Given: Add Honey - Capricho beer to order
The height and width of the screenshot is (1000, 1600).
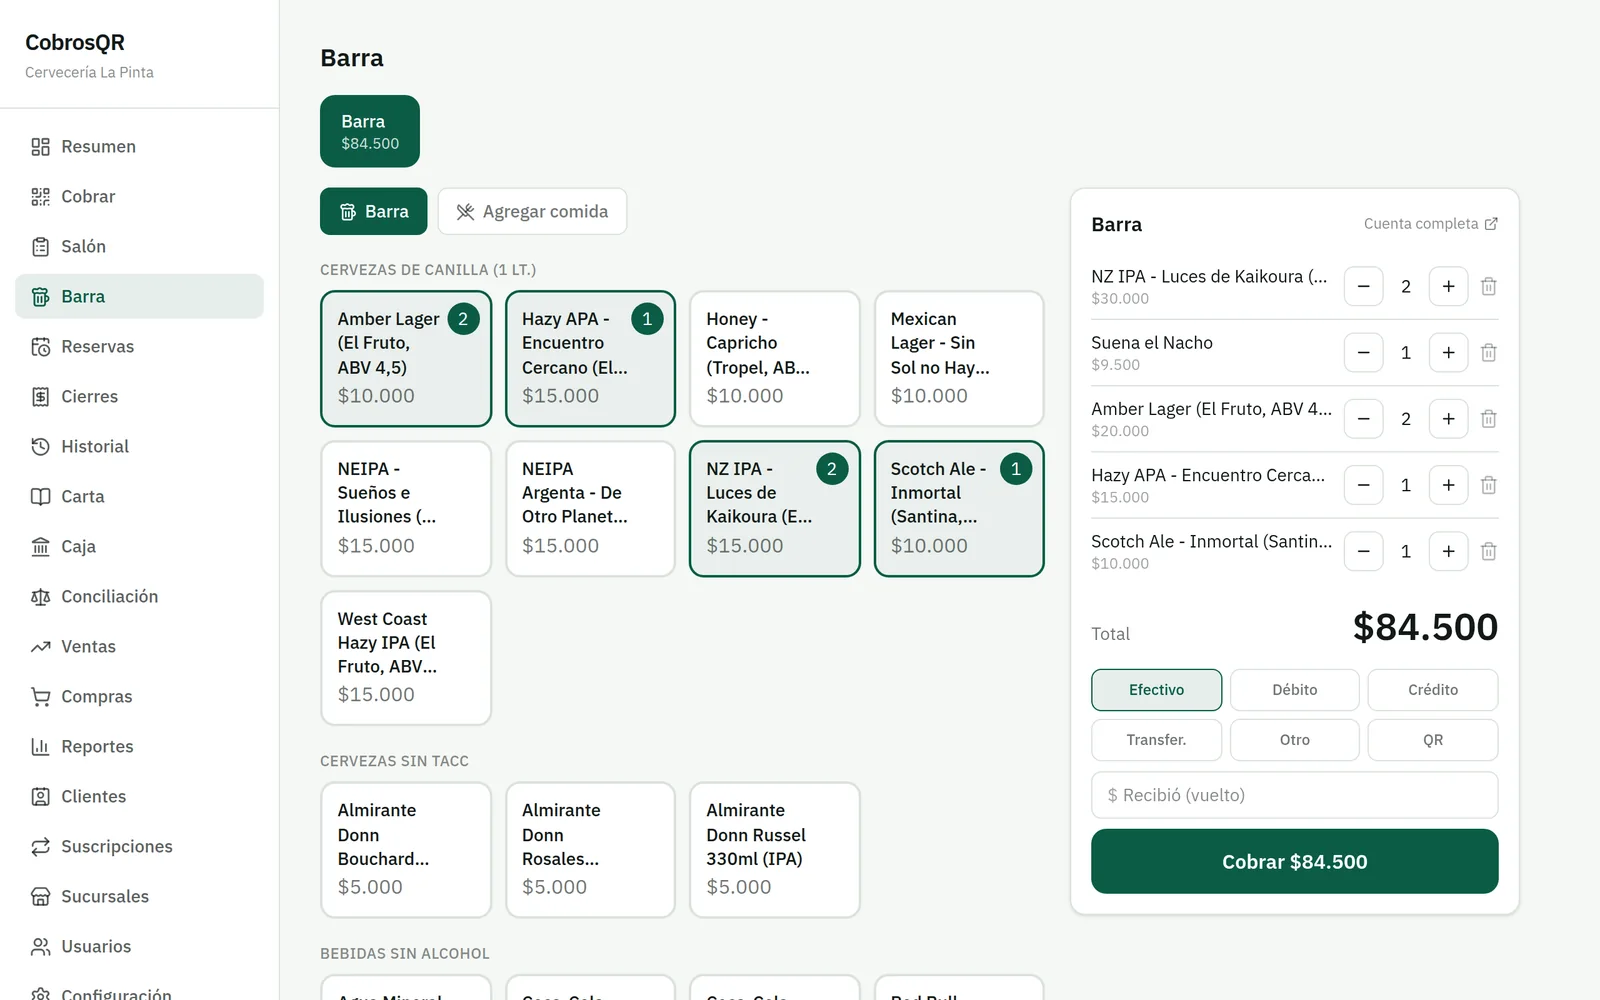Looking at the screenshot, I should (x=775, y=358).
